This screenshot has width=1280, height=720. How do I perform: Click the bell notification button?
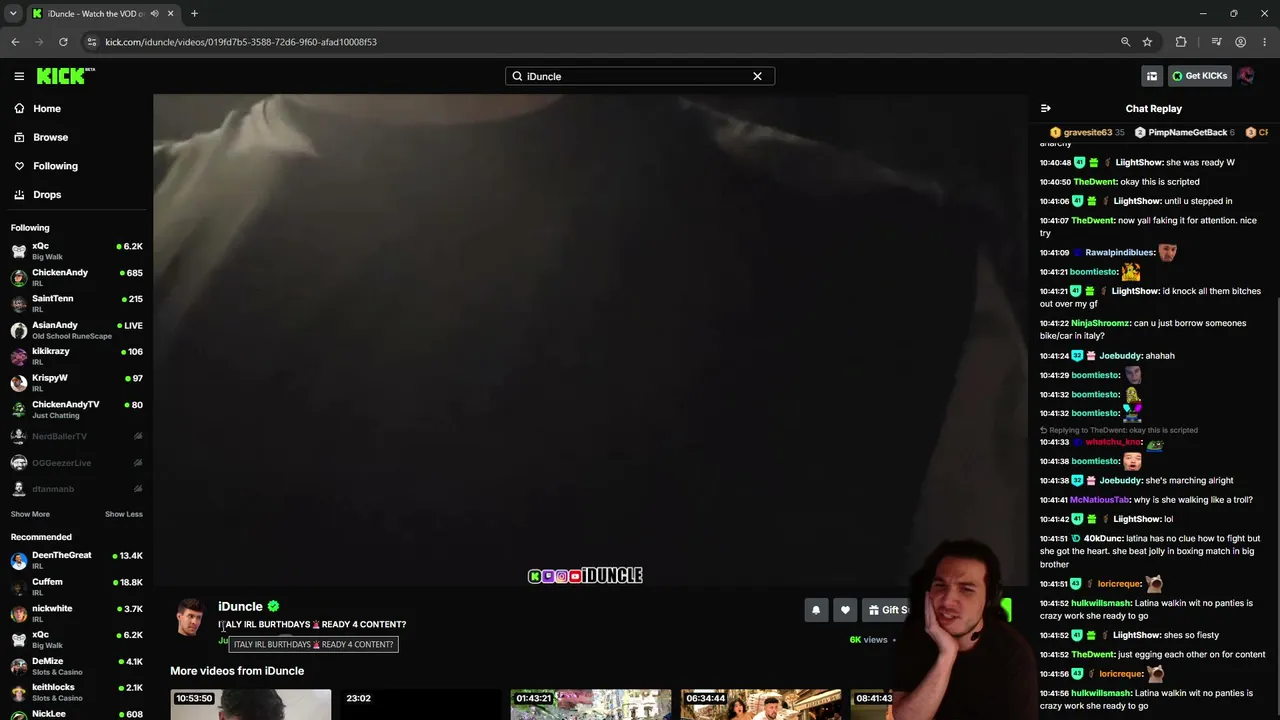coord(816,610)
